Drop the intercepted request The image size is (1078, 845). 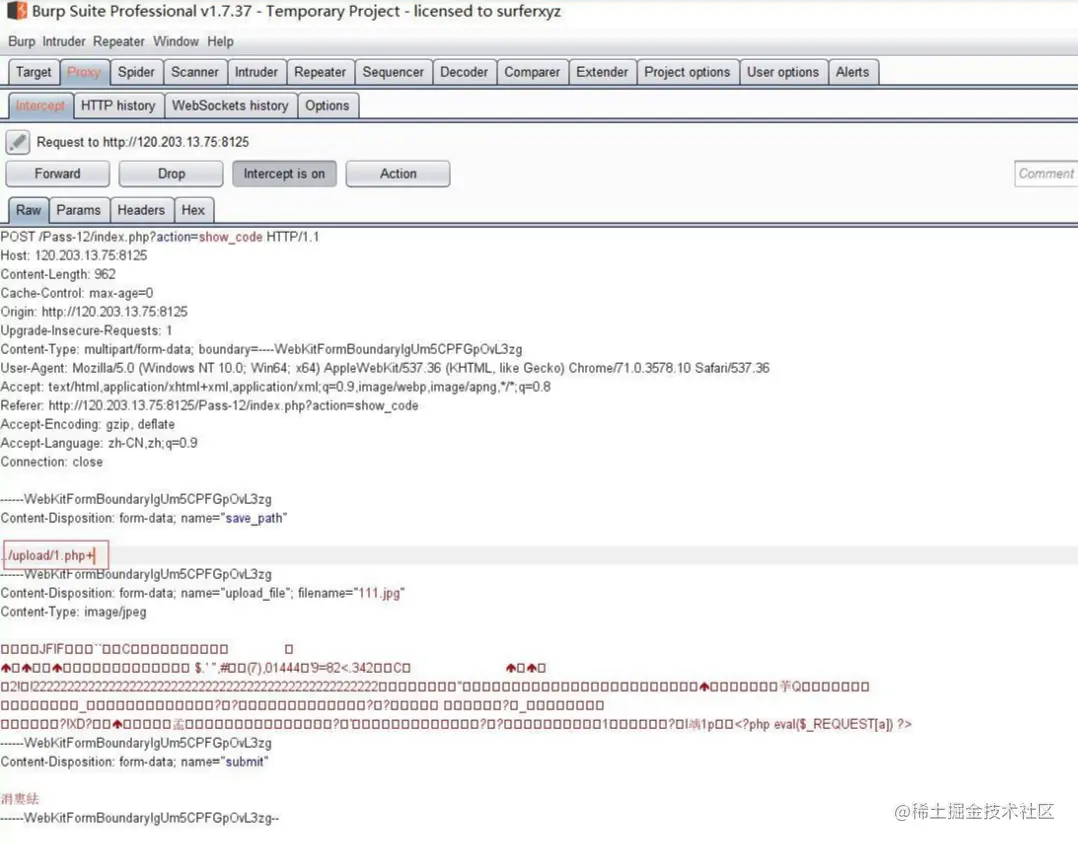click(171, 174)
